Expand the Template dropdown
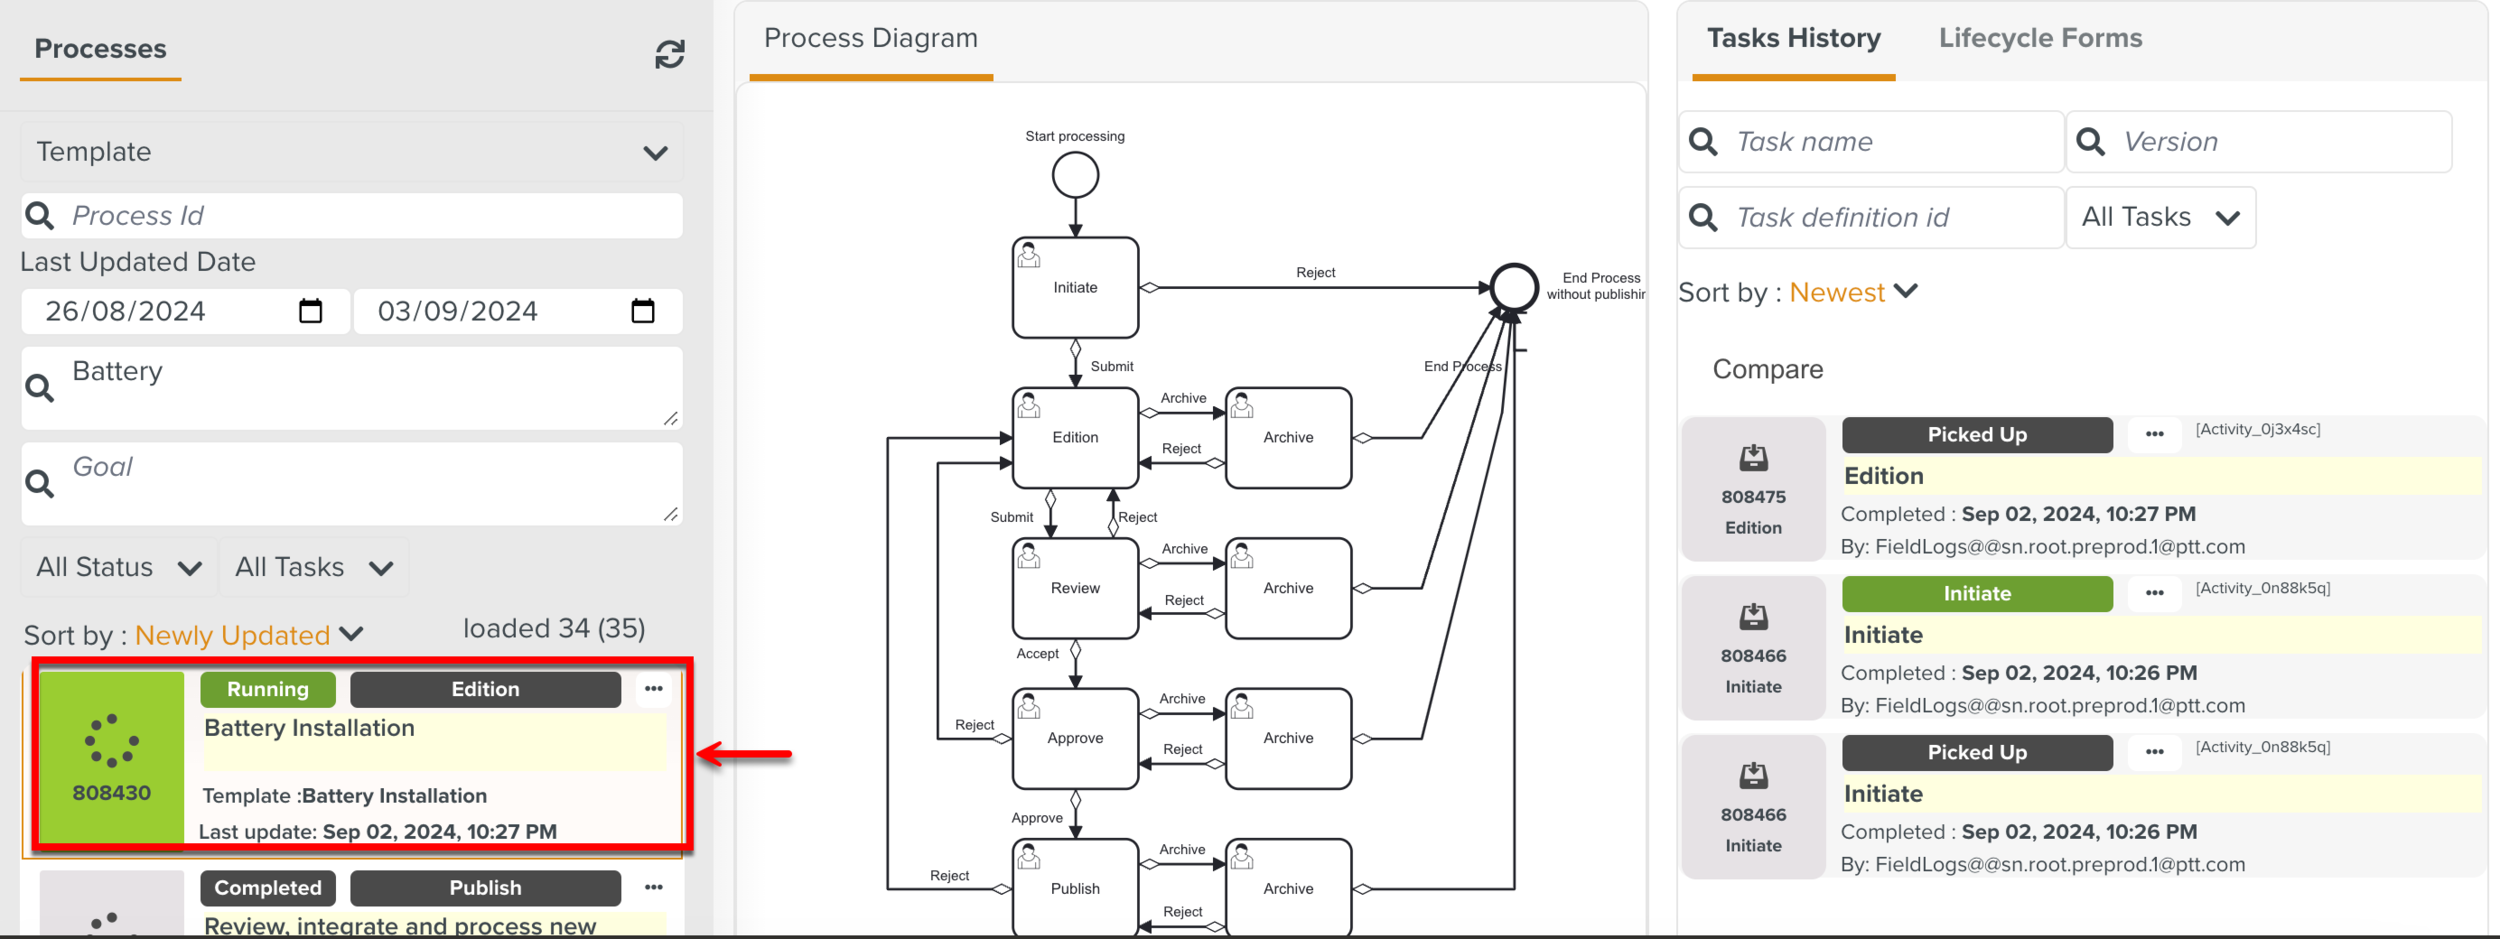The height and width of the screenshot is (939, 2500). (x=656, y=152)
